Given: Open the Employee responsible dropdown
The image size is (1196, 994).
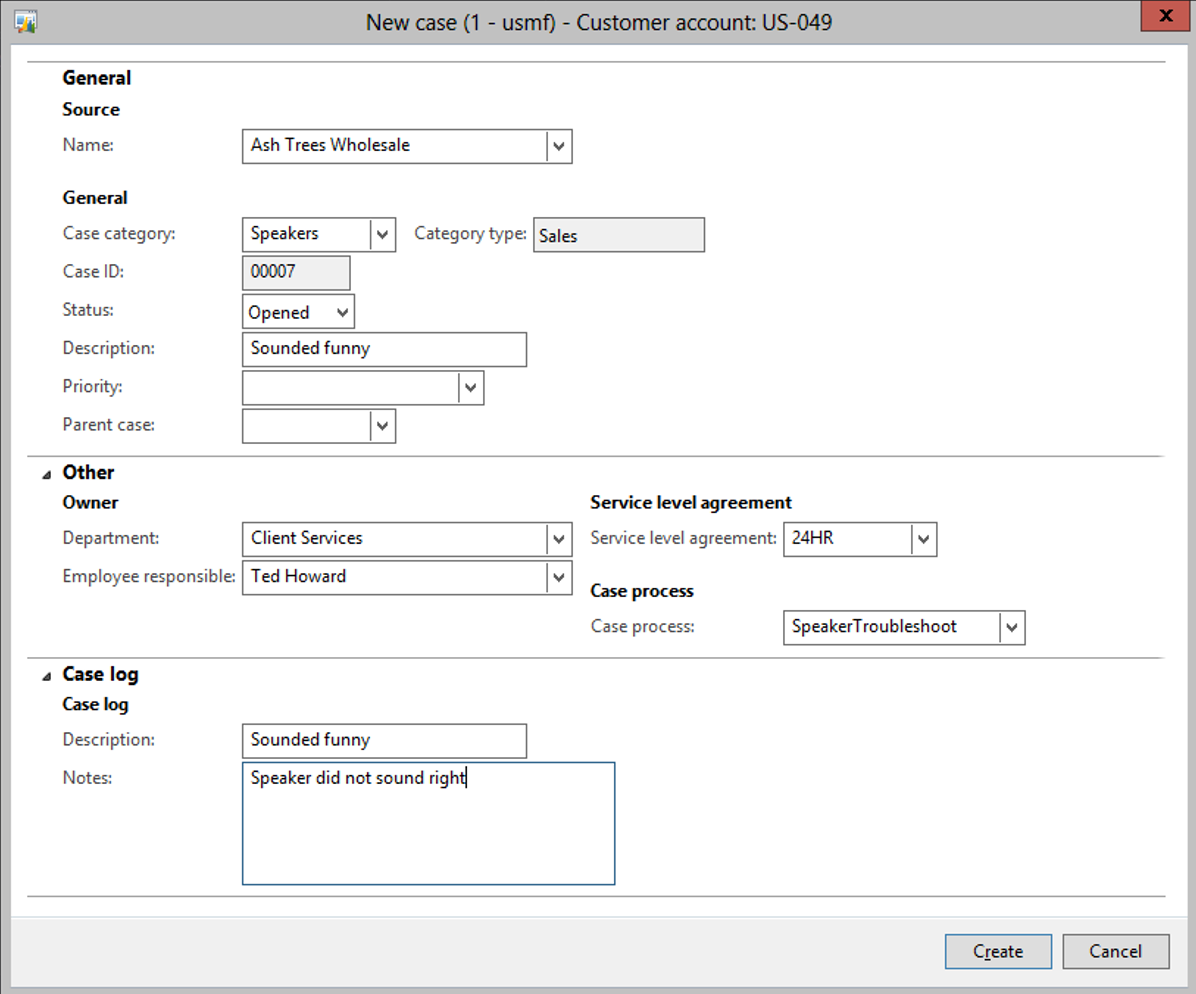Looking at the screenshot, I should click(x=559, y=577).
